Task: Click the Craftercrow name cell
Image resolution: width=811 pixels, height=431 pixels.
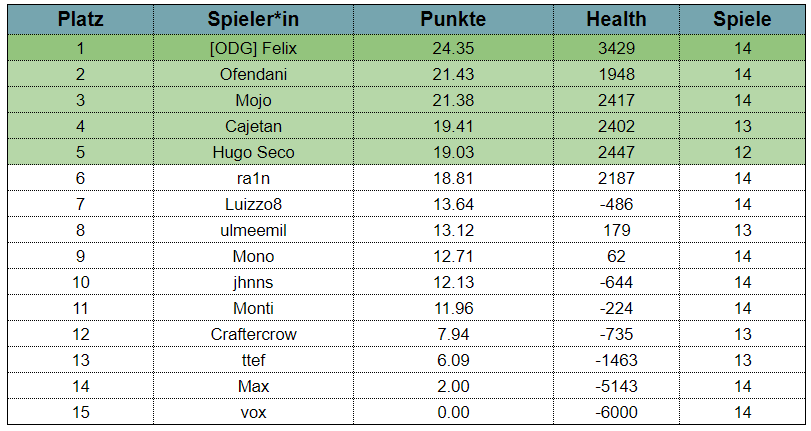Action: point(253,334)
